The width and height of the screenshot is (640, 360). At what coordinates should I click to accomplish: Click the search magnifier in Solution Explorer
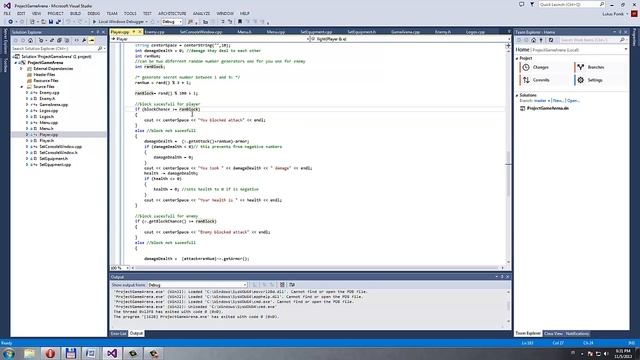click(x=100, y=49)
